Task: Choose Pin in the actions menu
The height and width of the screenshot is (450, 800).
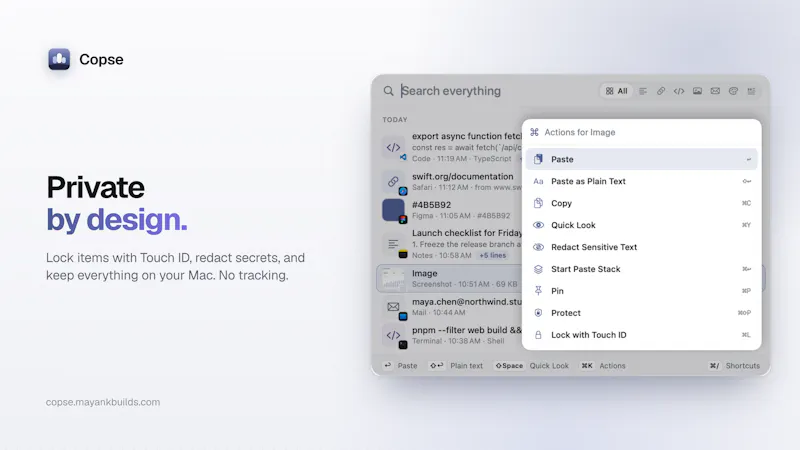Action: [x=641, y=291]
